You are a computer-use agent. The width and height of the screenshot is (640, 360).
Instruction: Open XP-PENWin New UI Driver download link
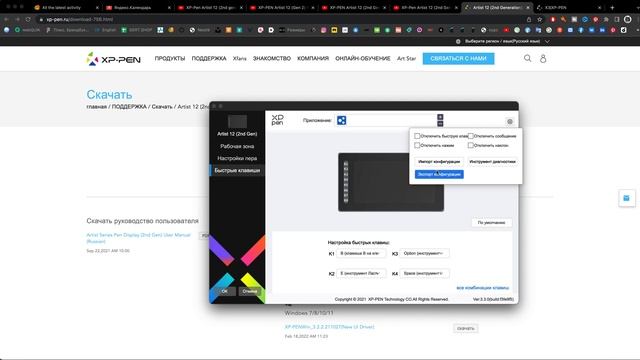(x=329, y=327)
